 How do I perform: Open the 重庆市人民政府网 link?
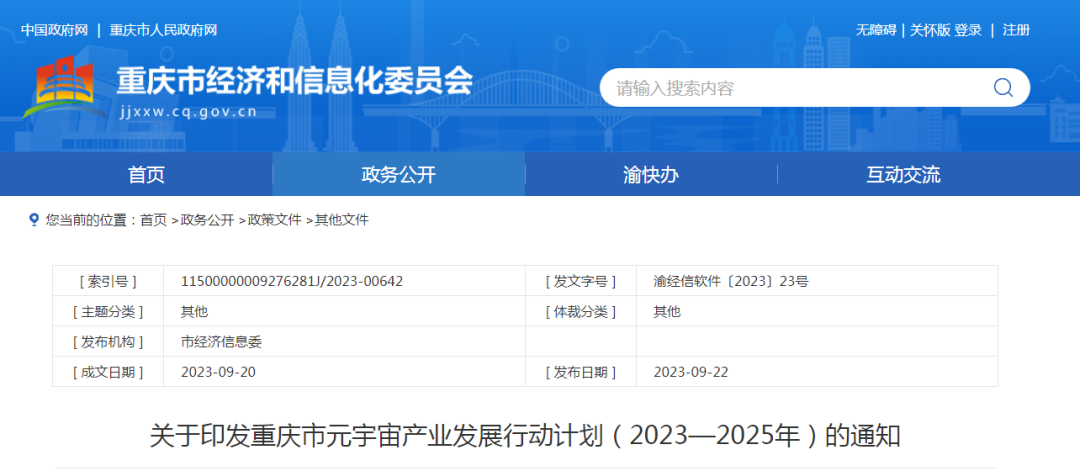point(163,30)
